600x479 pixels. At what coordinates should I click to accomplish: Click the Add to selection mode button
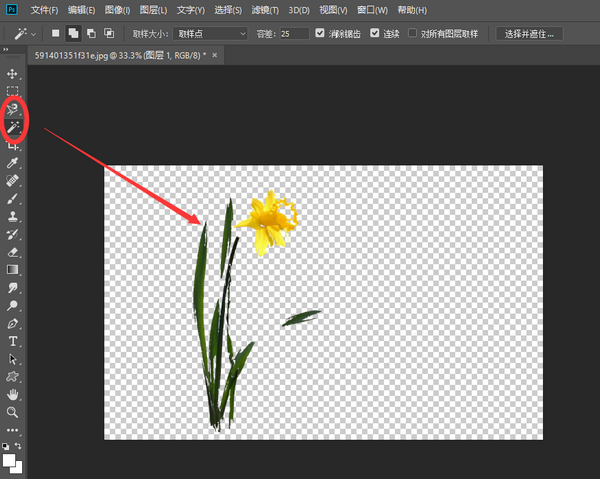(75, 33)
